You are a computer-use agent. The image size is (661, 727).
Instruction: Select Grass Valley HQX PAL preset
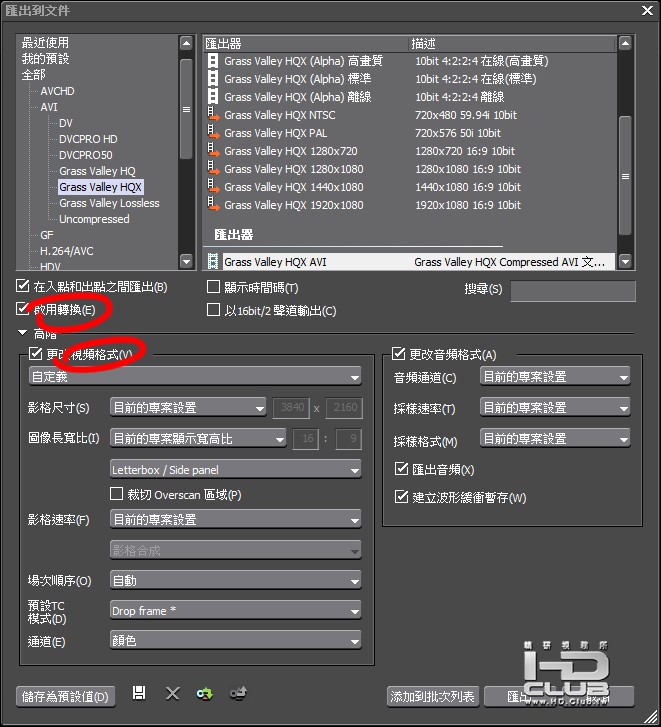pyautogui.click(x=410, y=133)
